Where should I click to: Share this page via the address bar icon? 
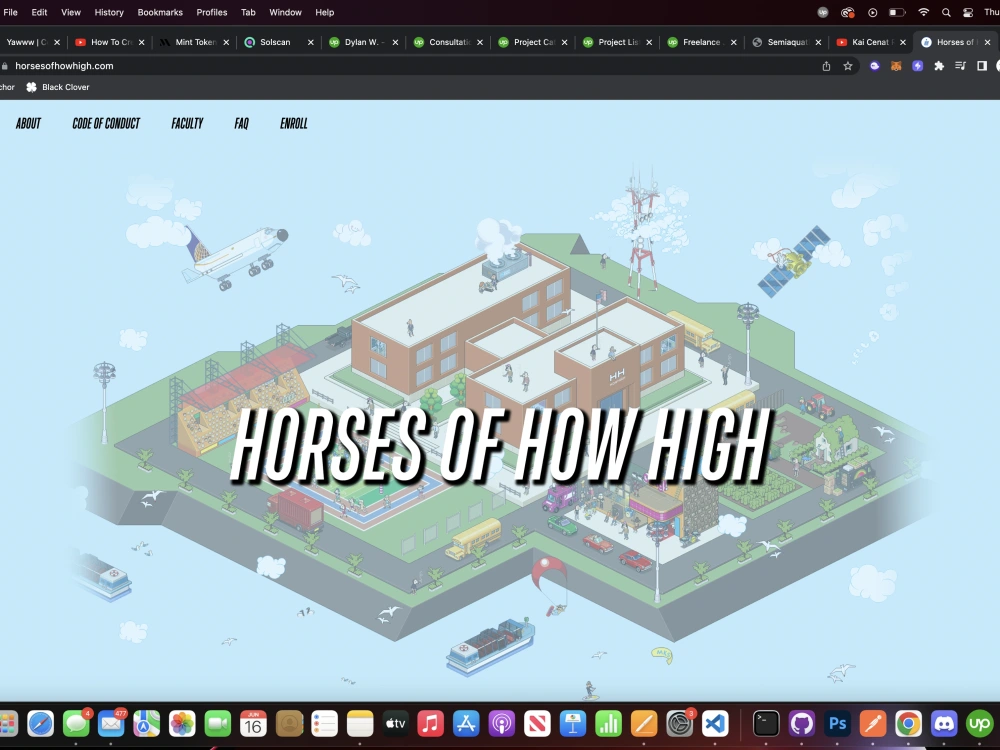tap(826, 66)
